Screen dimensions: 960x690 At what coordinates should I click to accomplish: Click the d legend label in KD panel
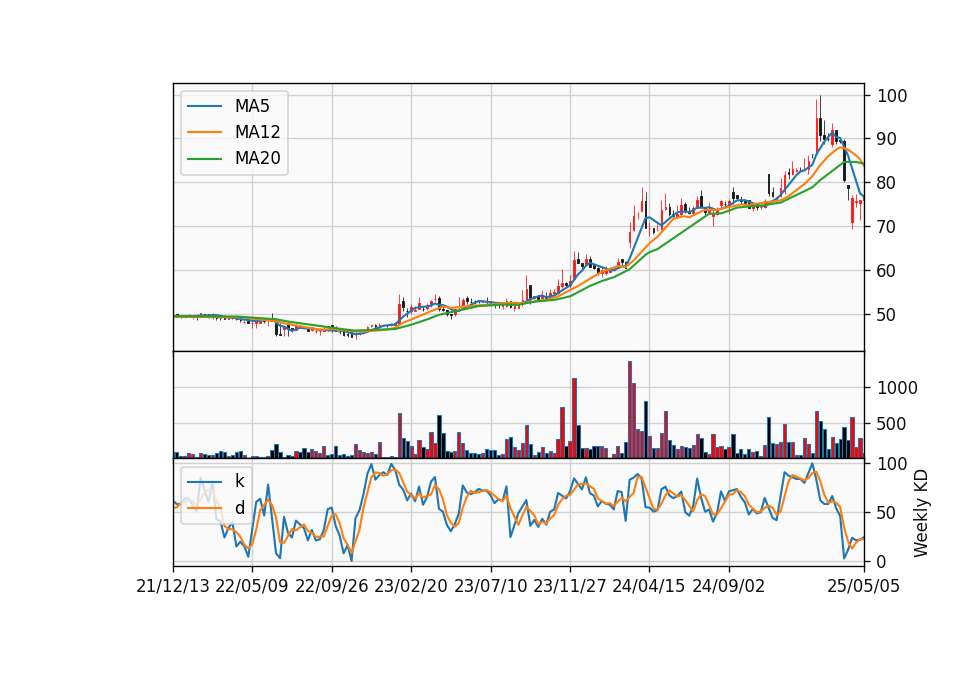(x=239, y=508)
